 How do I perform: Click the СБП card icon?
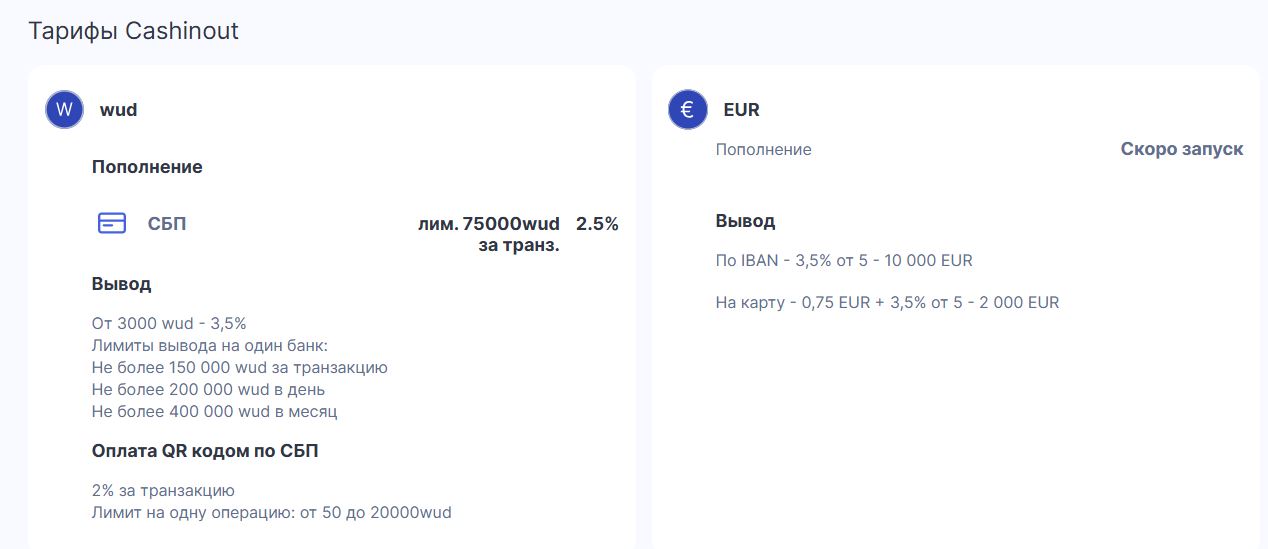112,223
